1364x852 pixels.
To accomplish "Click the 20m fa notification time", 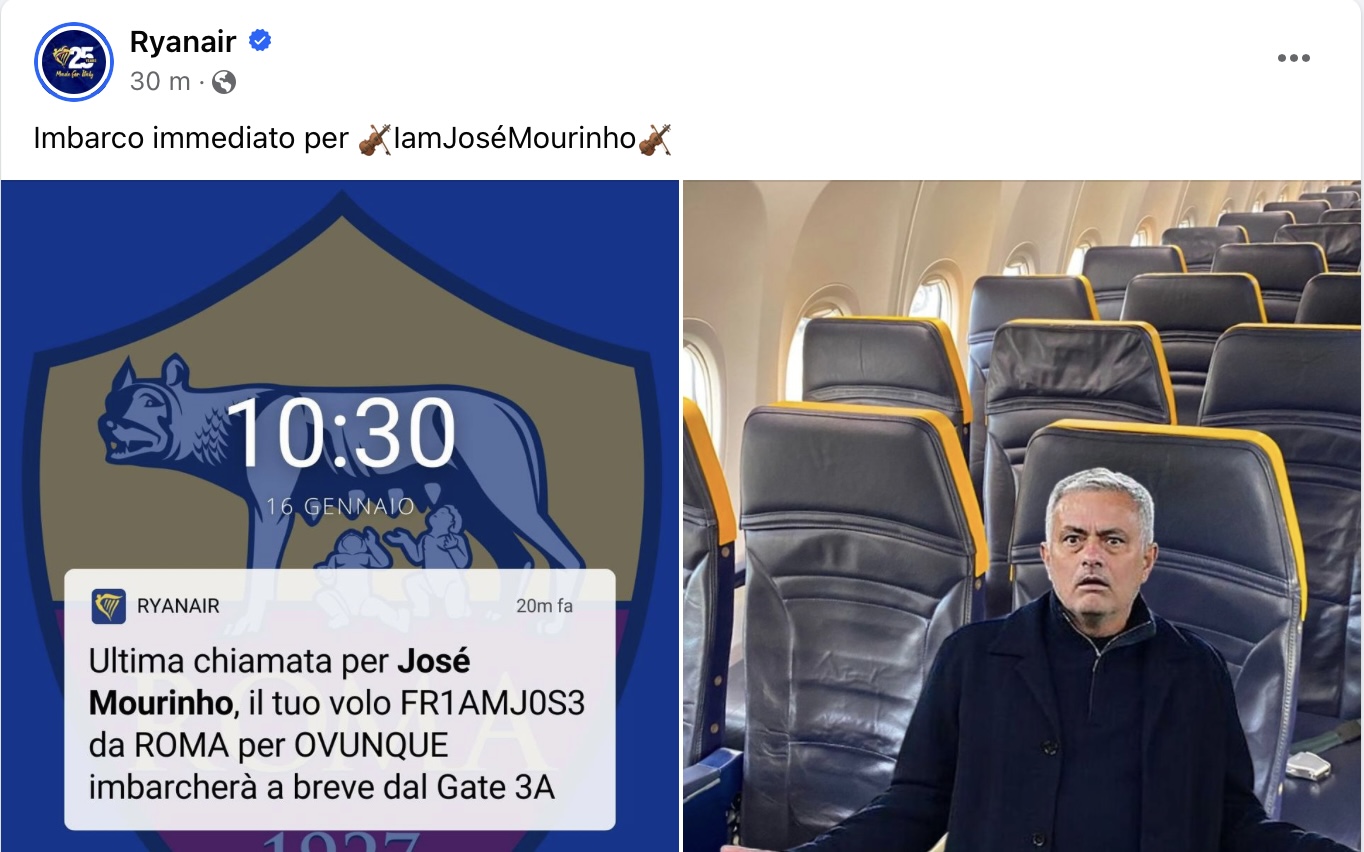I will pyautogui.click(x=545, y=606).
